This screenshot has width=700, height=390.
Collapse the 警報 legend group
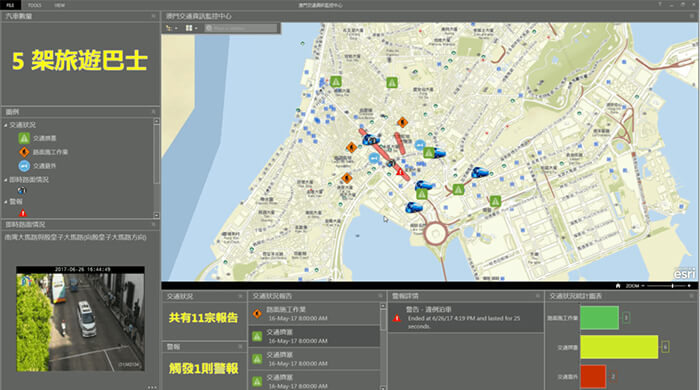(6, 202)
